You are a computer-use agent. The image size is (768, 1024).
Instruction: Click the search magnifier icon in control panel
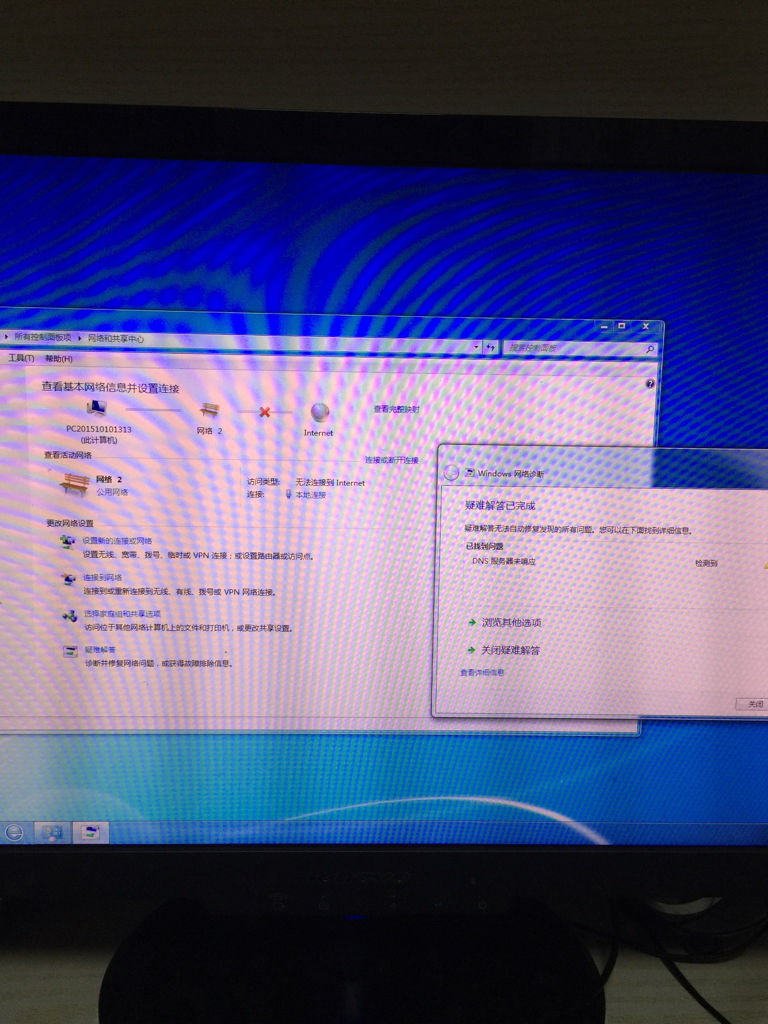coord(650,349)
